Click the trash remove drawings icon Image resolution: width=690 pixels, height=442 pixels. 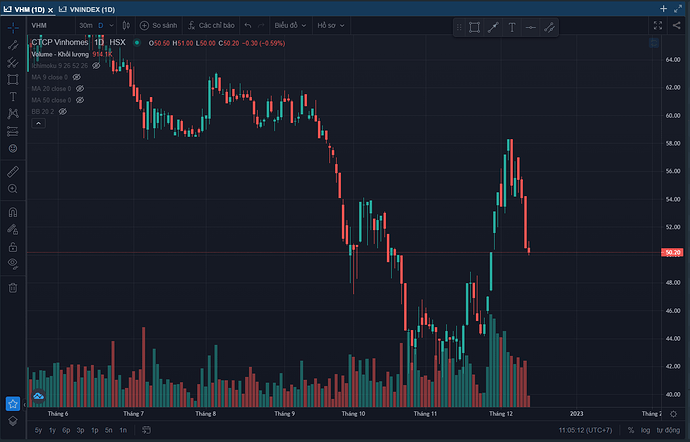[x=12, y=287]
